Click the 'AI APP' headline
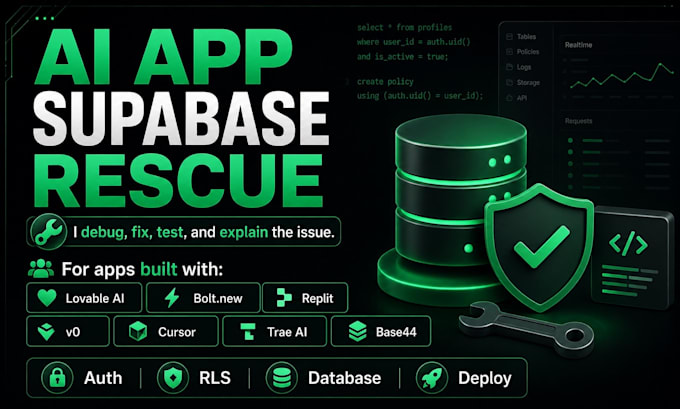 [x=163, y=57]
